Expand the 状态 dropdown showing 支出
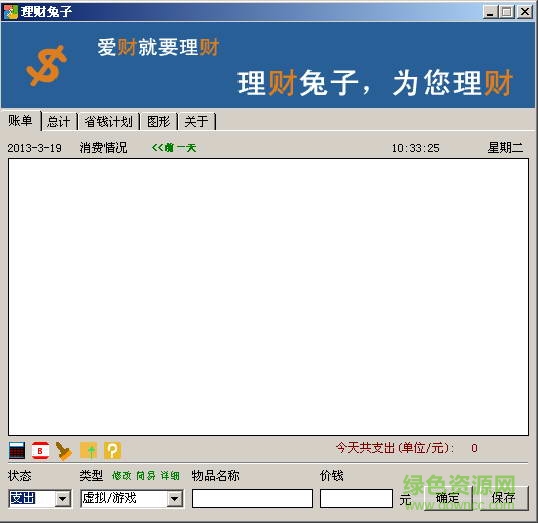538x524 pixels. click(63, 499)
